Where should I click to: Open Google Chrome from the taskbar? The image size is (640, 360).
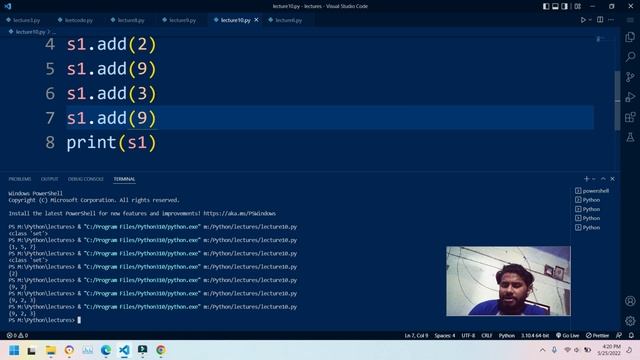[x=161, y=350]
